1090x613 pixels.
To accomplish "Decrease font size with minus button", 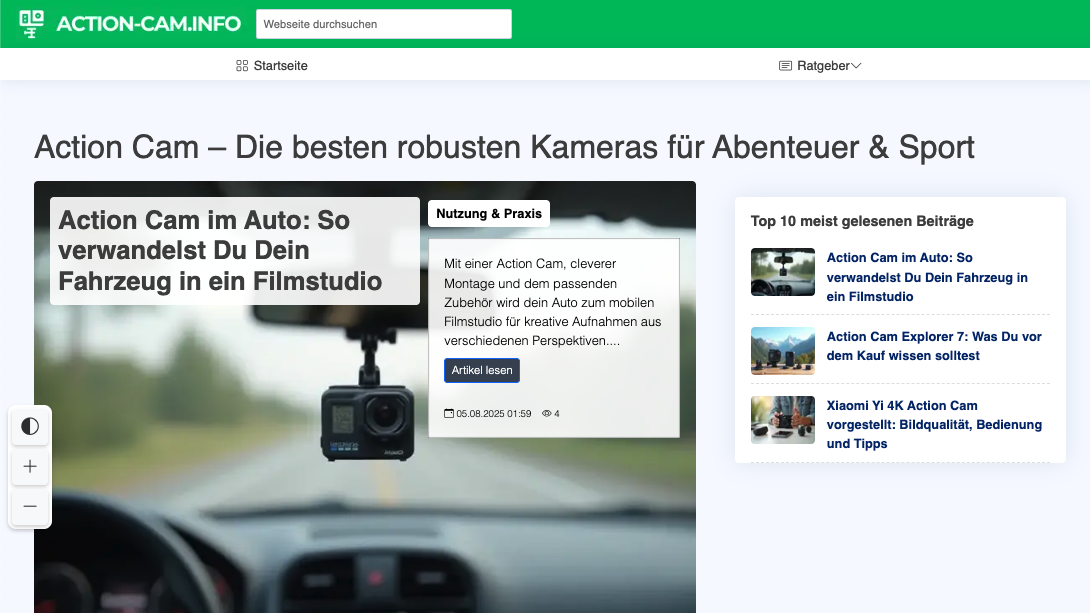I will tap(30, 507).
